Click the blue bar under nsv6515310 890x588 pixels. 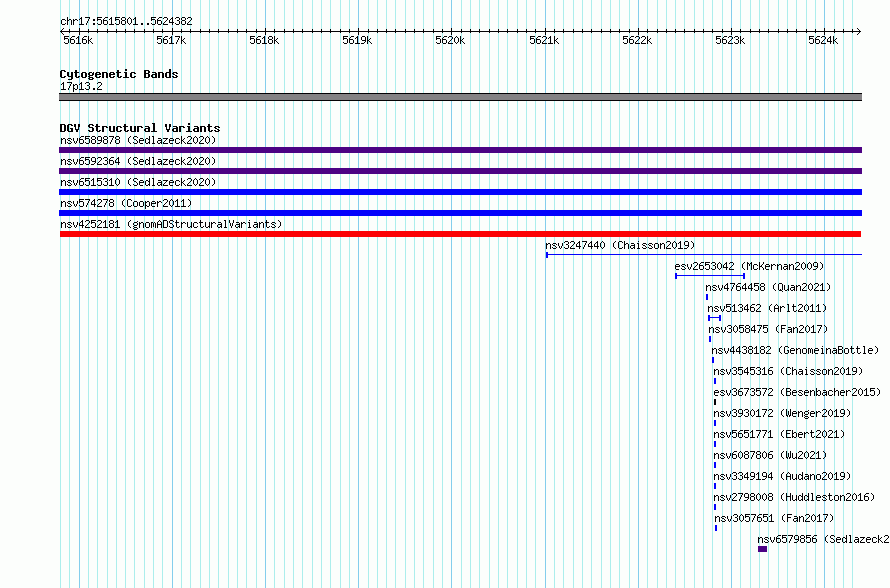coord(460,192)
